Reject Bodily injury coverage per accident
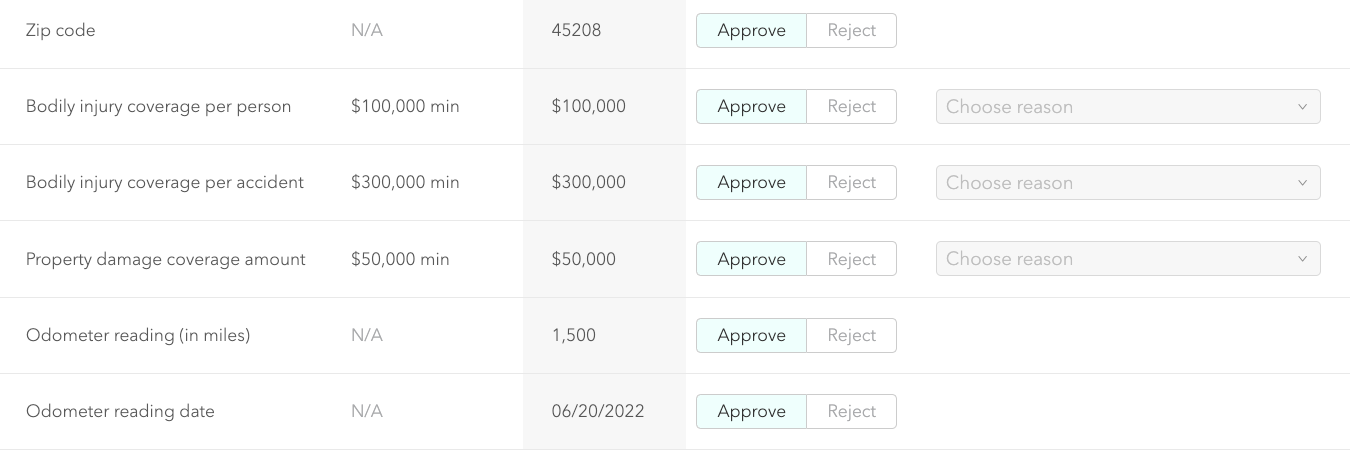 851,182
